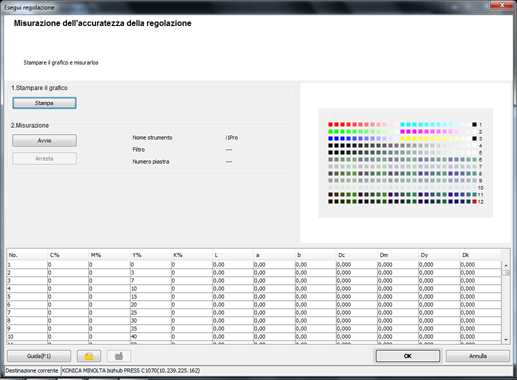517x380 pixels.
Task: Click the Y% column header
Action: 151,255
